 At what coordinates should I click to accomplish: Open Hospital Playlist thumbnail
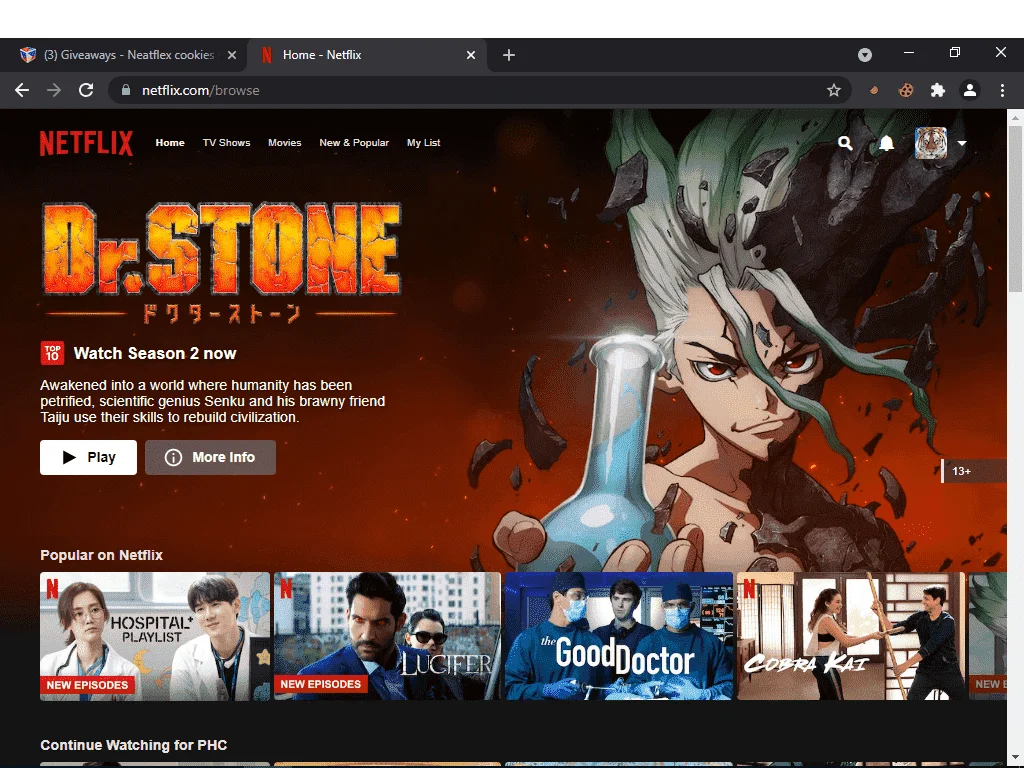(155, 636)
